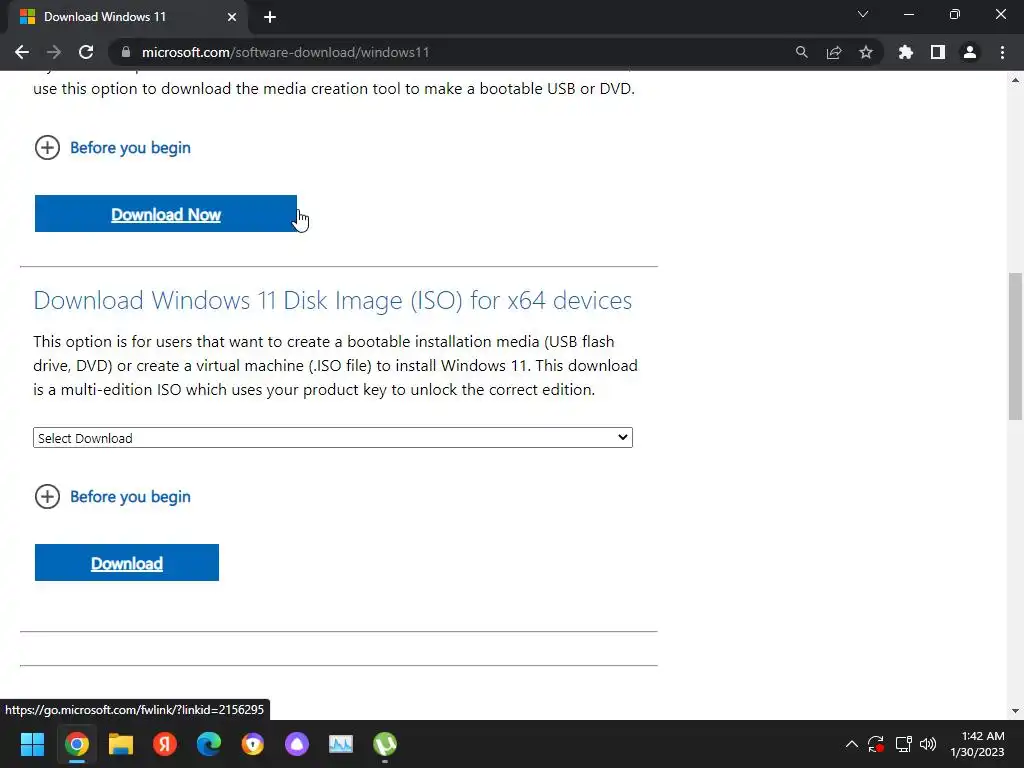Screen dimensions: 1024x768
Task: Click the heading Download Windows 11 Disk Image
Action: 332,300
